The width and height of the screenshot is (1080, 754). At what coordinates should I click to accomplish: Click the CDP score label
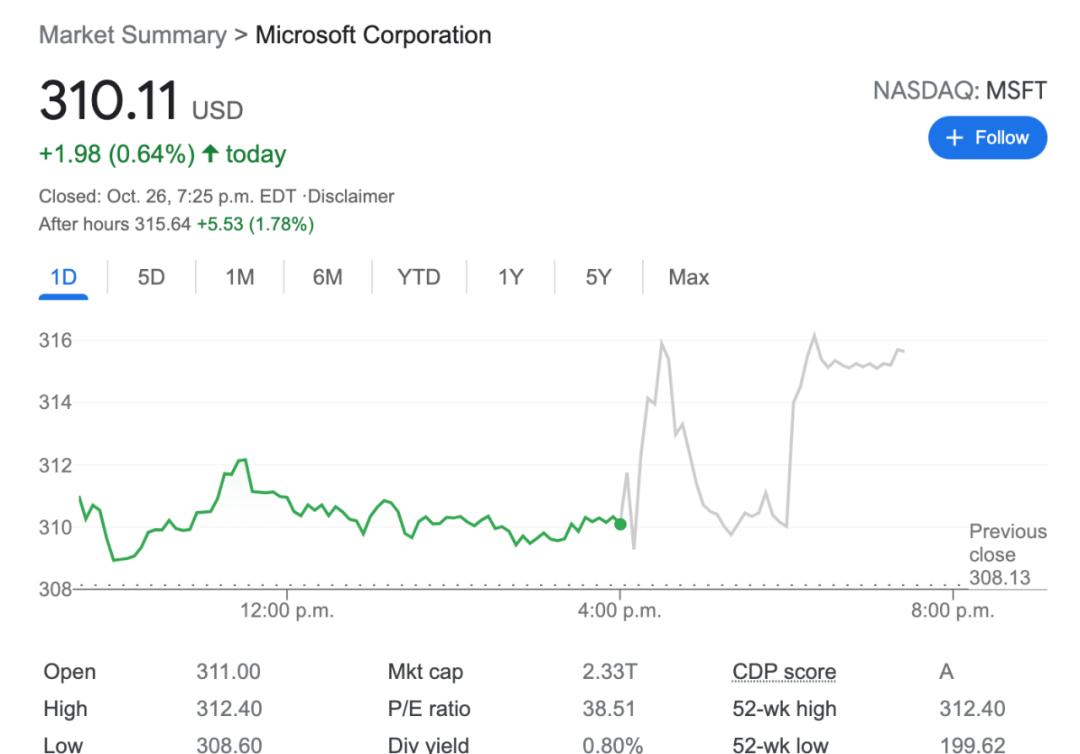pyautogui.click(x=784, y=672)
